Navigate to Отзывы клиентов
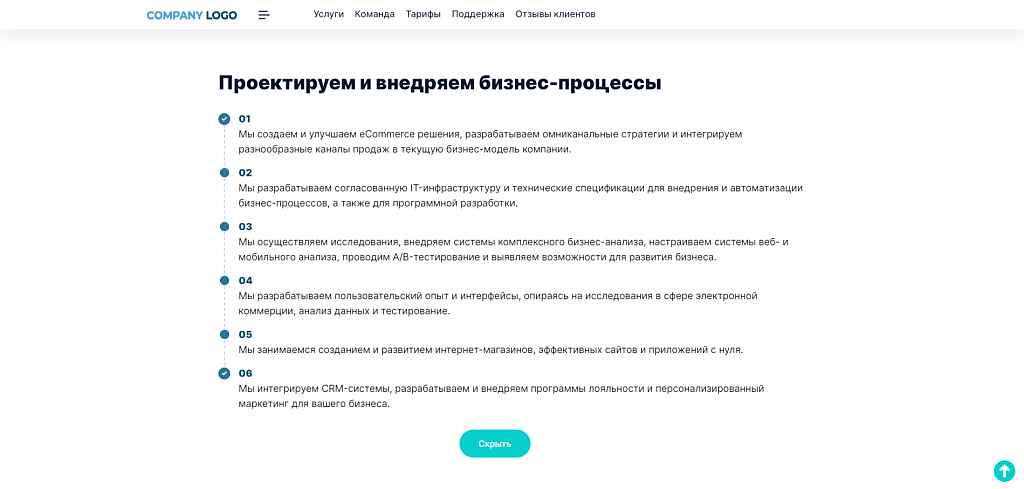The width and height of the screenshot is (1024, 489). (x=555, y=14)
